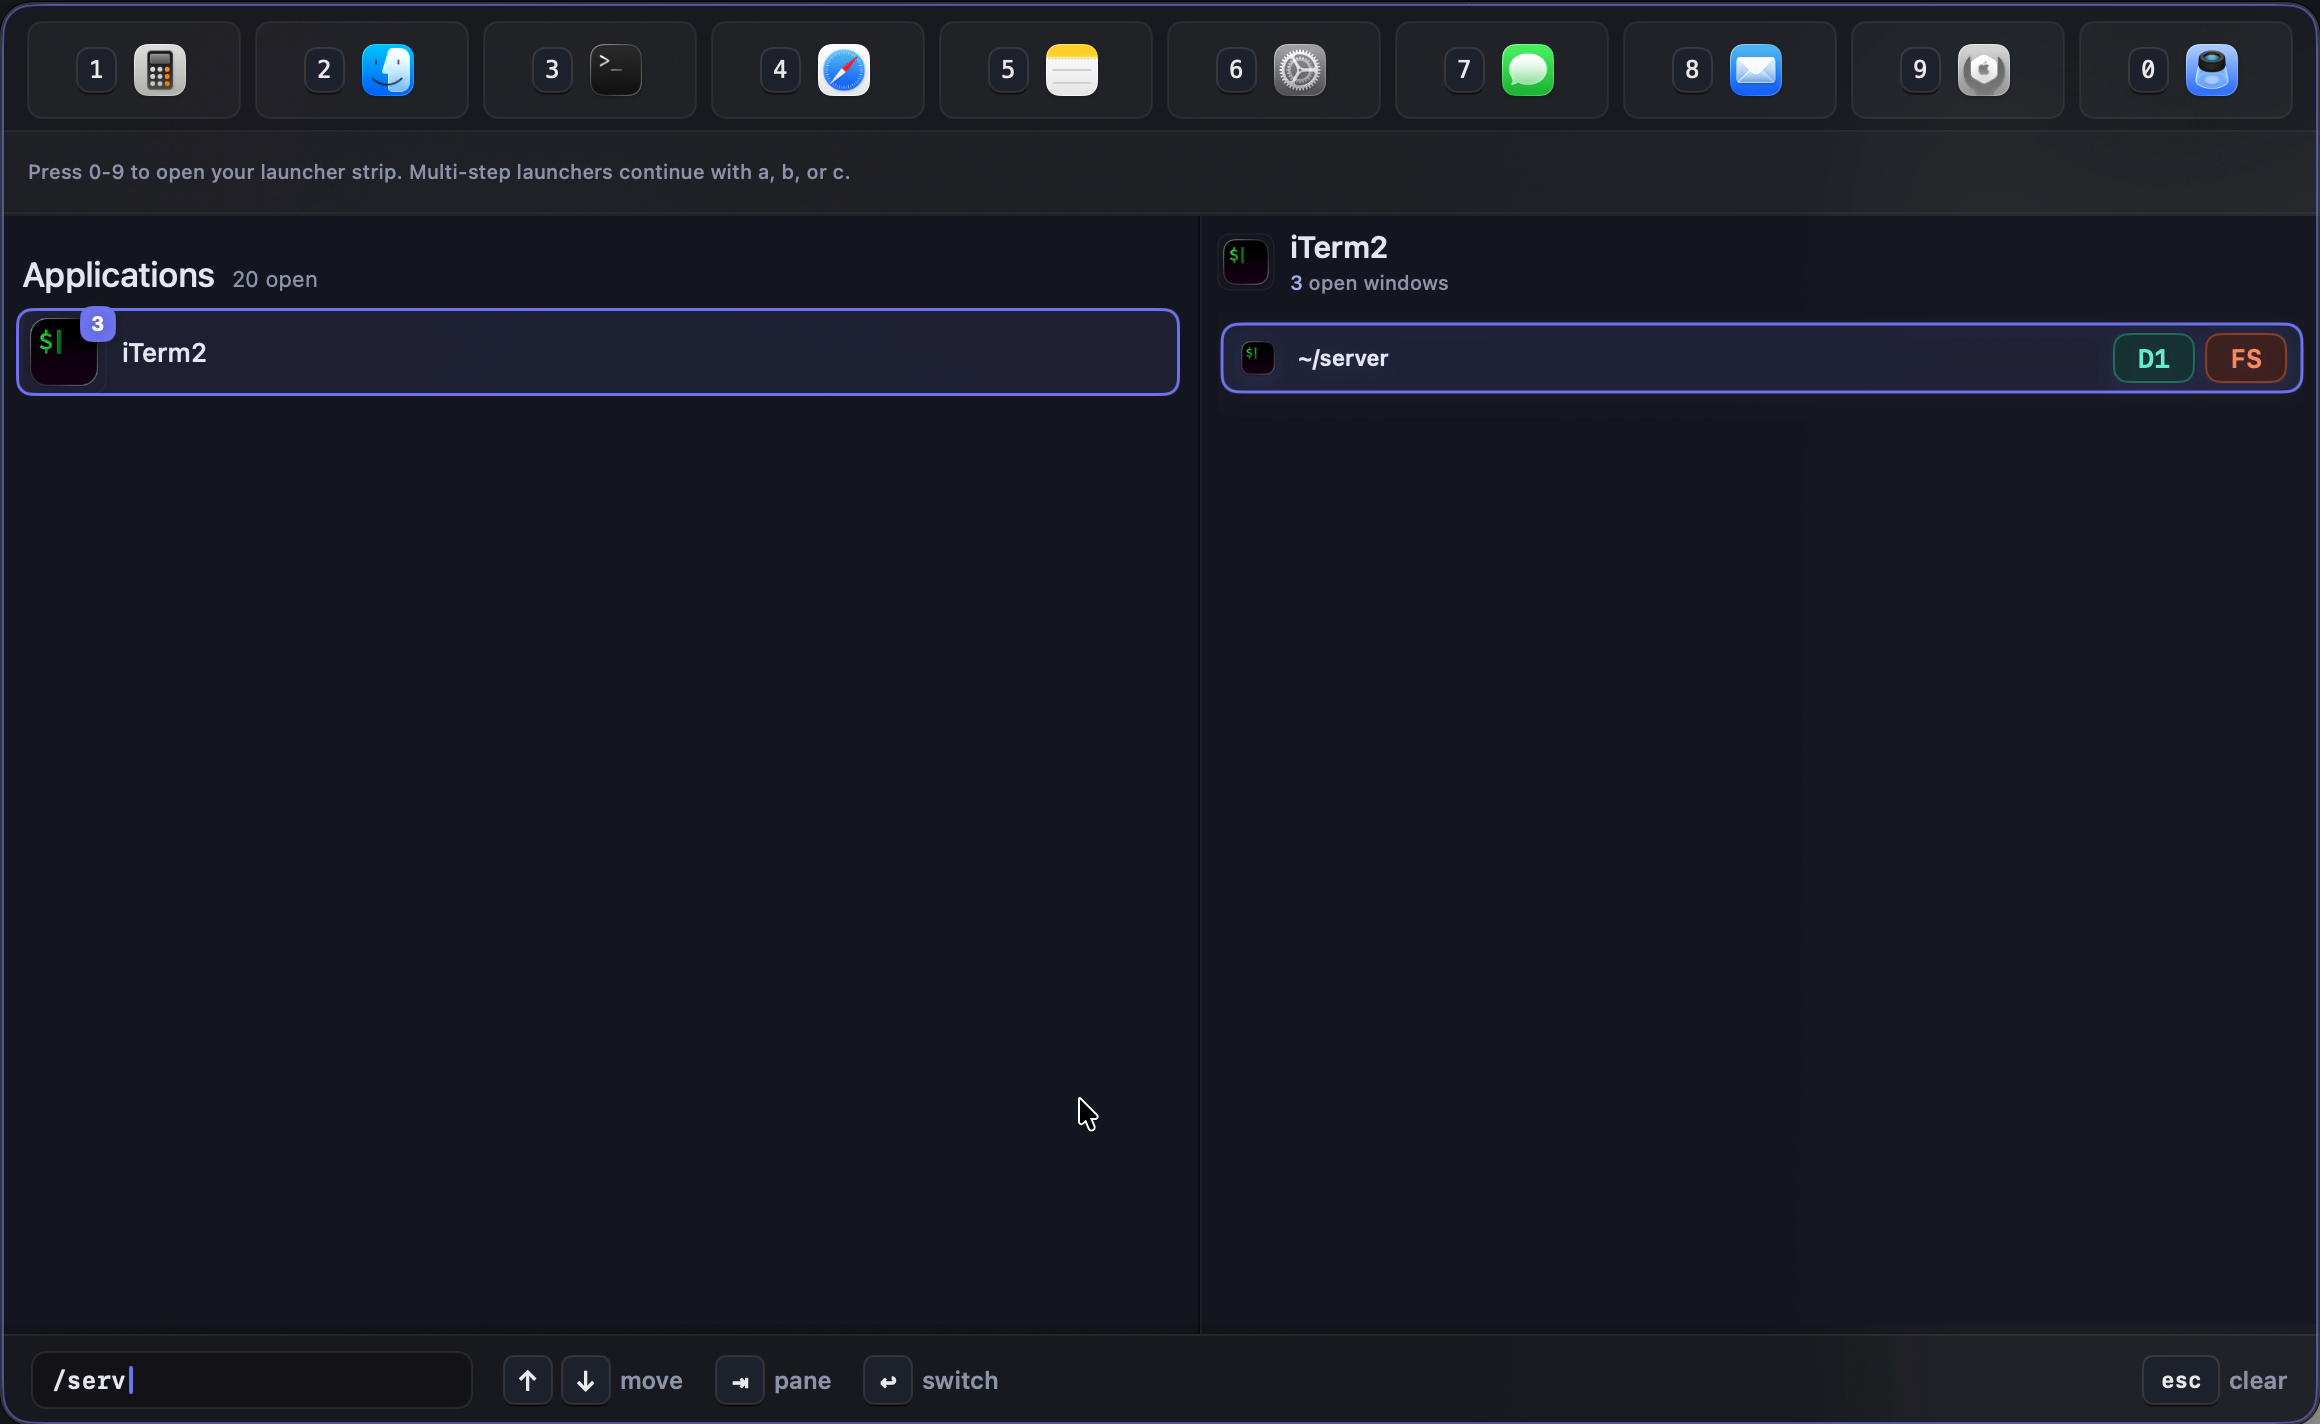Click the 'clear' label beside esc

[2258, 1380]
